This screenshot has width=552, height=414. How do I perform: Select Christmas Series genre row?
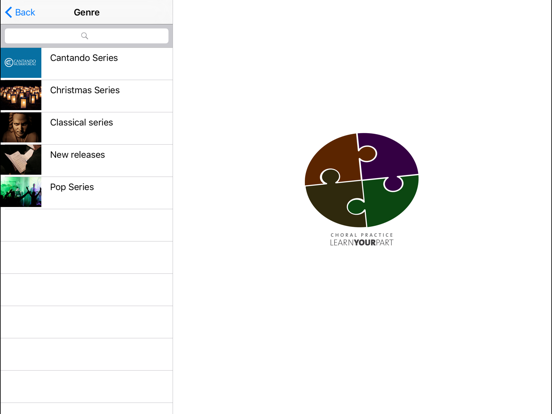click(87, 96)
